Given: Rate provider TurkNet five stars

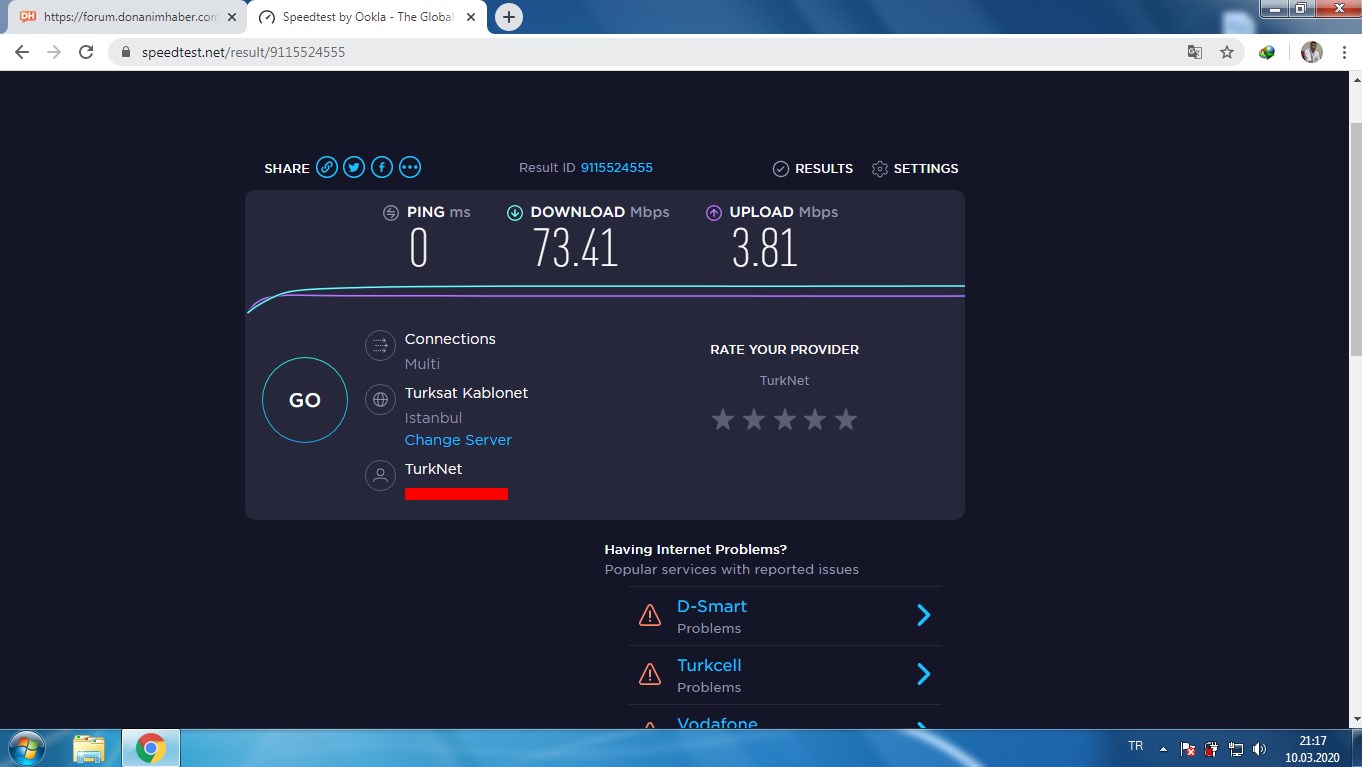Looking at the screenshot, I should pyautogui.click(x=846, y=420).
